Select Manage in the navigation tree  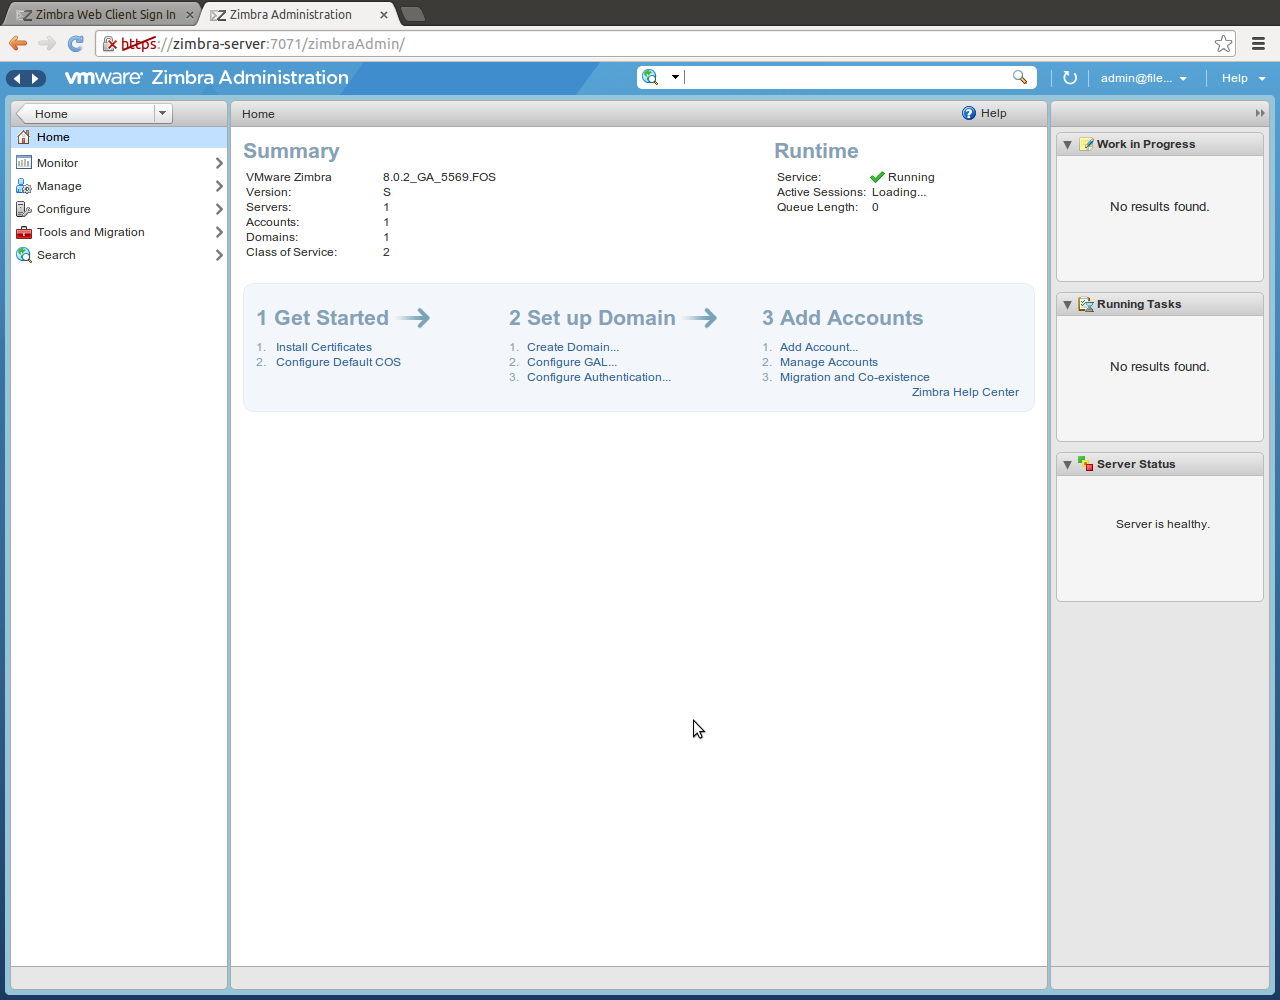pyautogui.click(x=119, y=186)
